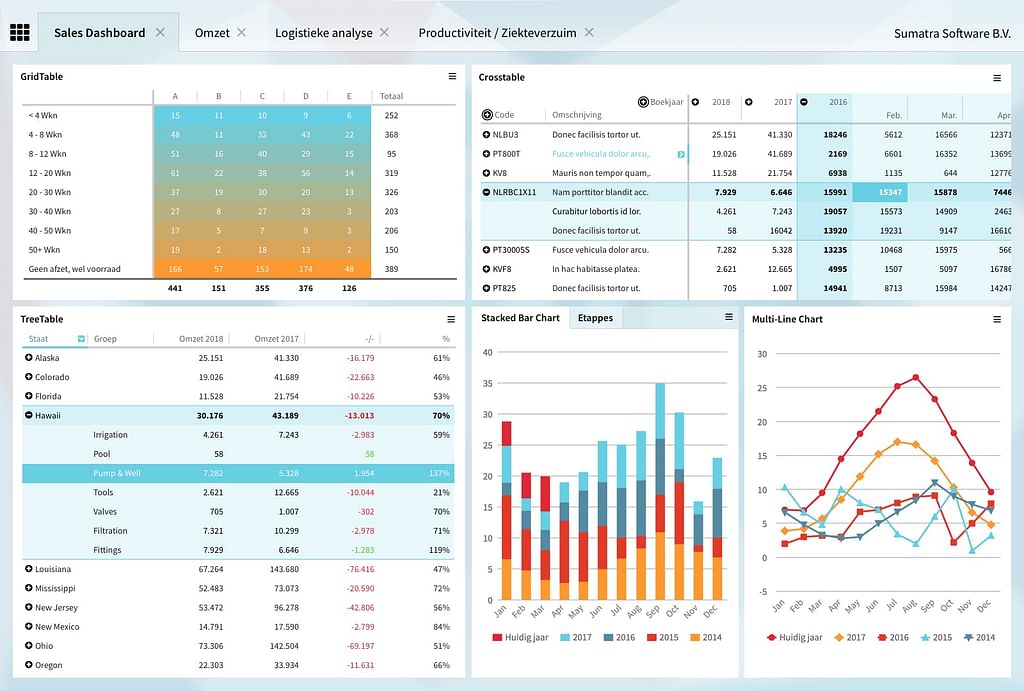The width and height of the screenshot is (1024, 691).
Task: Open the Stacked Bar Chart panel menu
Action: pyautogui.click(x=728, y=317)
